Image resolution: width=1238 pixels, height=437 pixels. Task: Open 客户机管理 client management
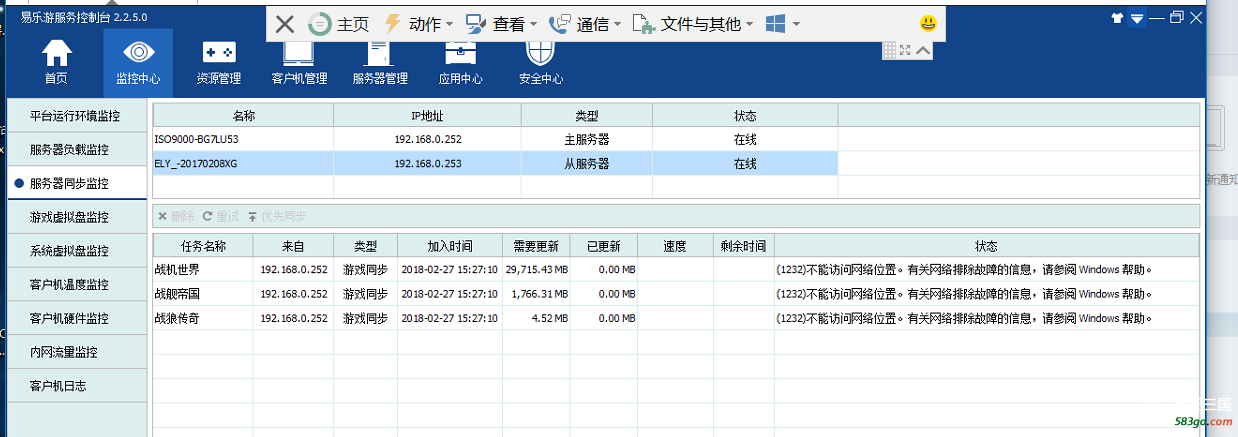(299, 62)
